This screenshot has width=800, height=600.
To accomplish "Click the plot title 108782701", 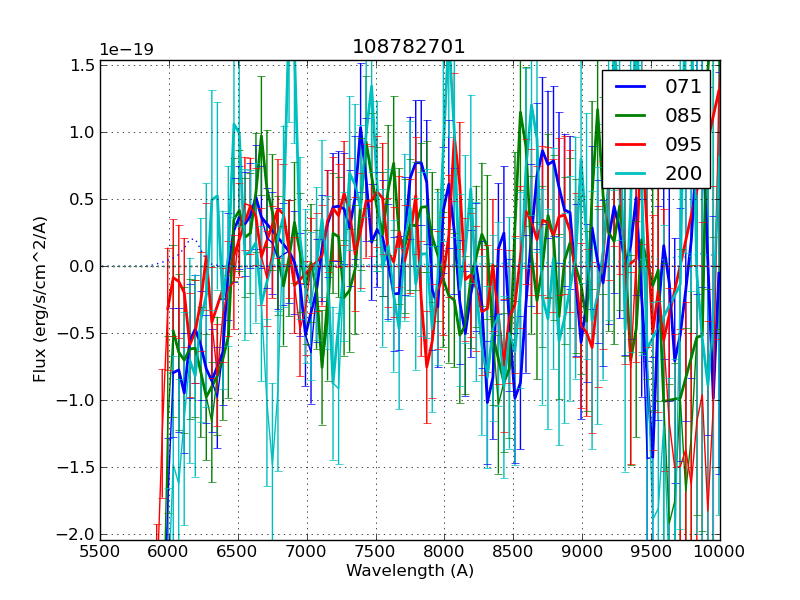I will coord(409,47).
